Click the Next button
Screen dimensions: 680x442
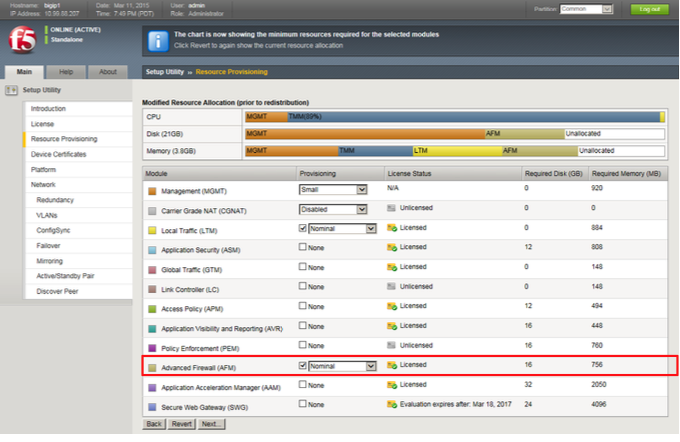tap(211, 424)
